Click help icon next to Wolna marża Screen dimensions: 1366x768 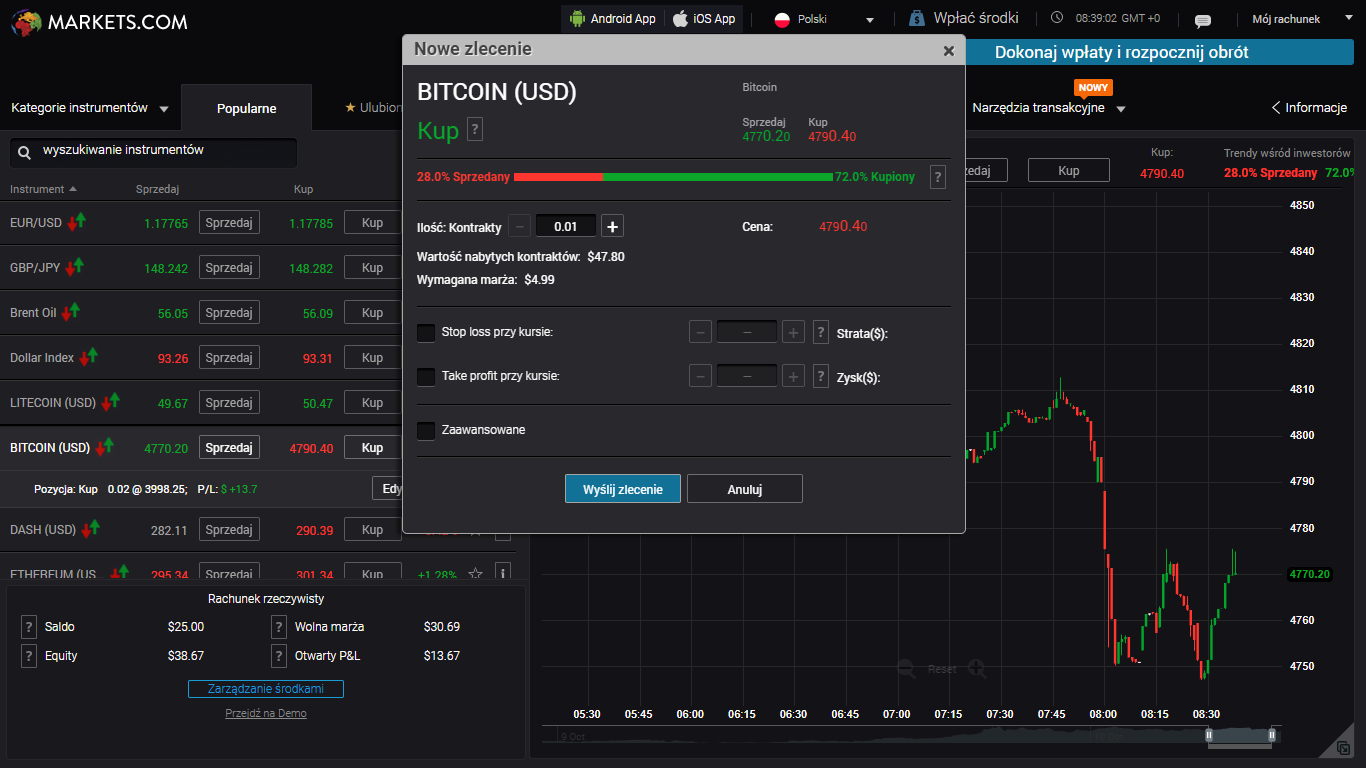[x=279, y=627]
